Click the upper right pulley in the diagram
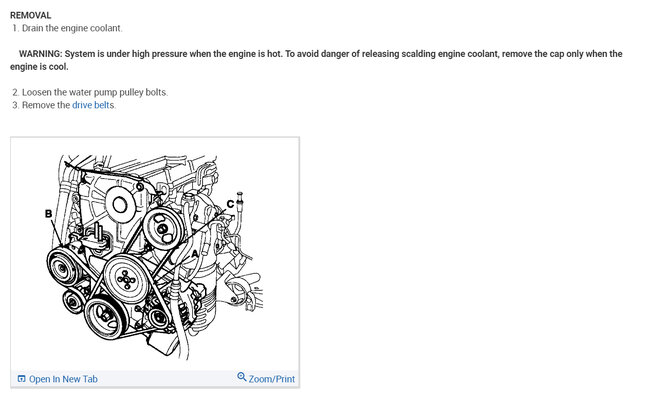The height and width of the screenshot is (408, 650). (163, 228)
